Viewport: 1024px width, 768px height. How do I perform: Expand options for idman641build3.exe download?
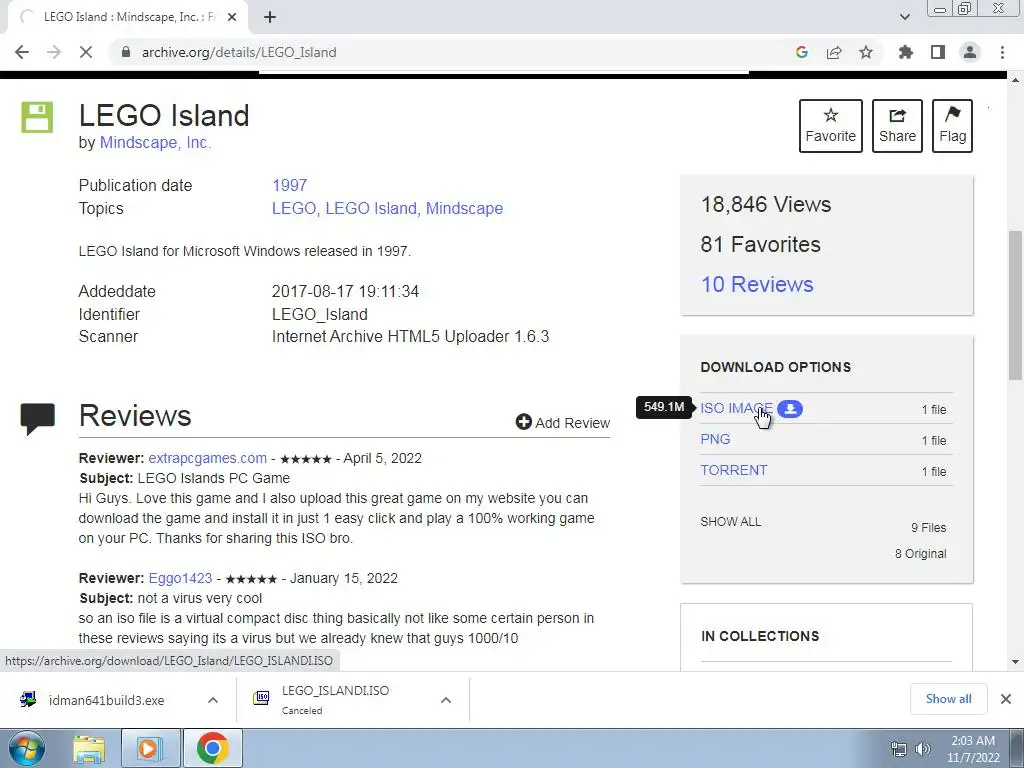[213, 700]
